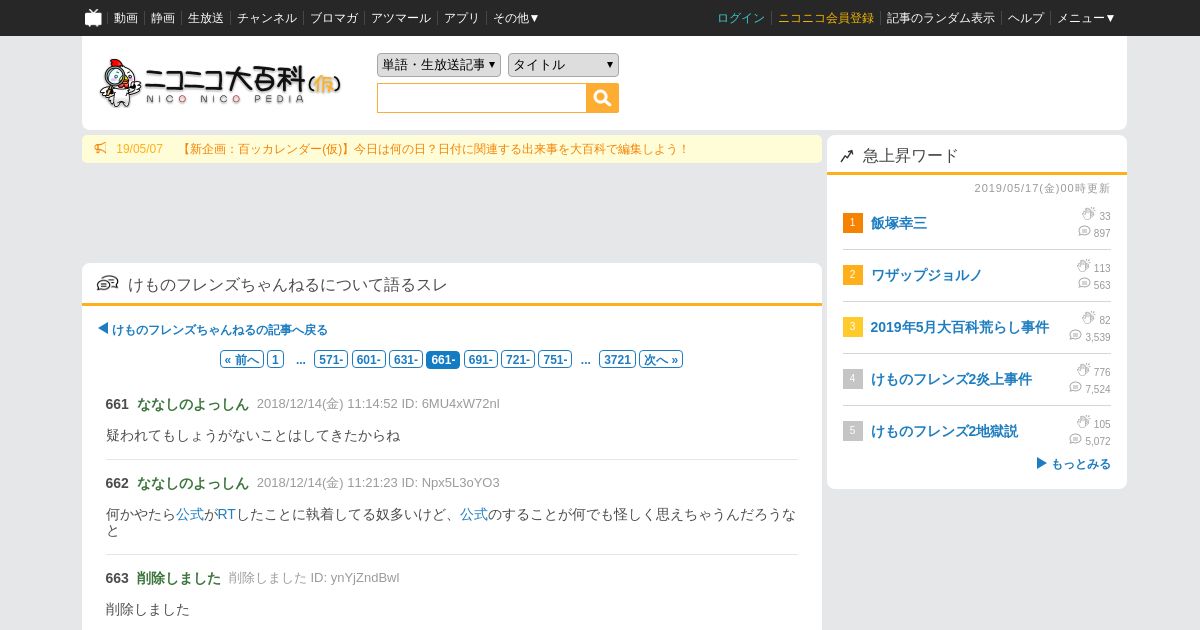The image size is (1200, 630).
Task: Click the megaphone announcement icon
Action: (x=100, y=149)
